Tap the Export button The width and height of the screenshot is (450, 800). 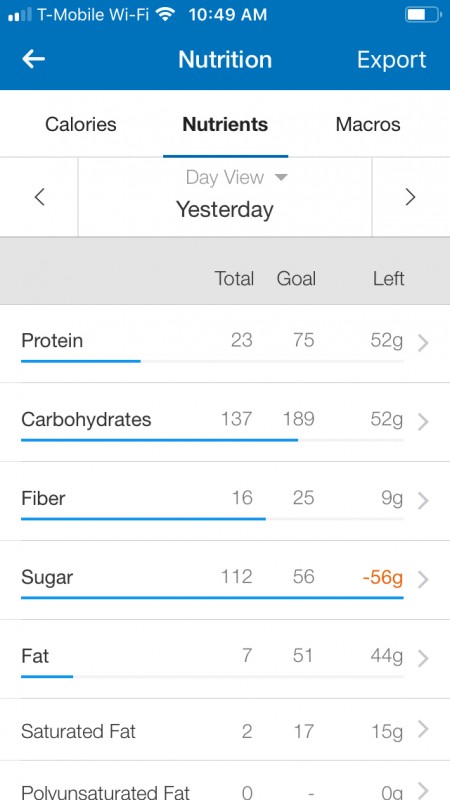[391, 60]
